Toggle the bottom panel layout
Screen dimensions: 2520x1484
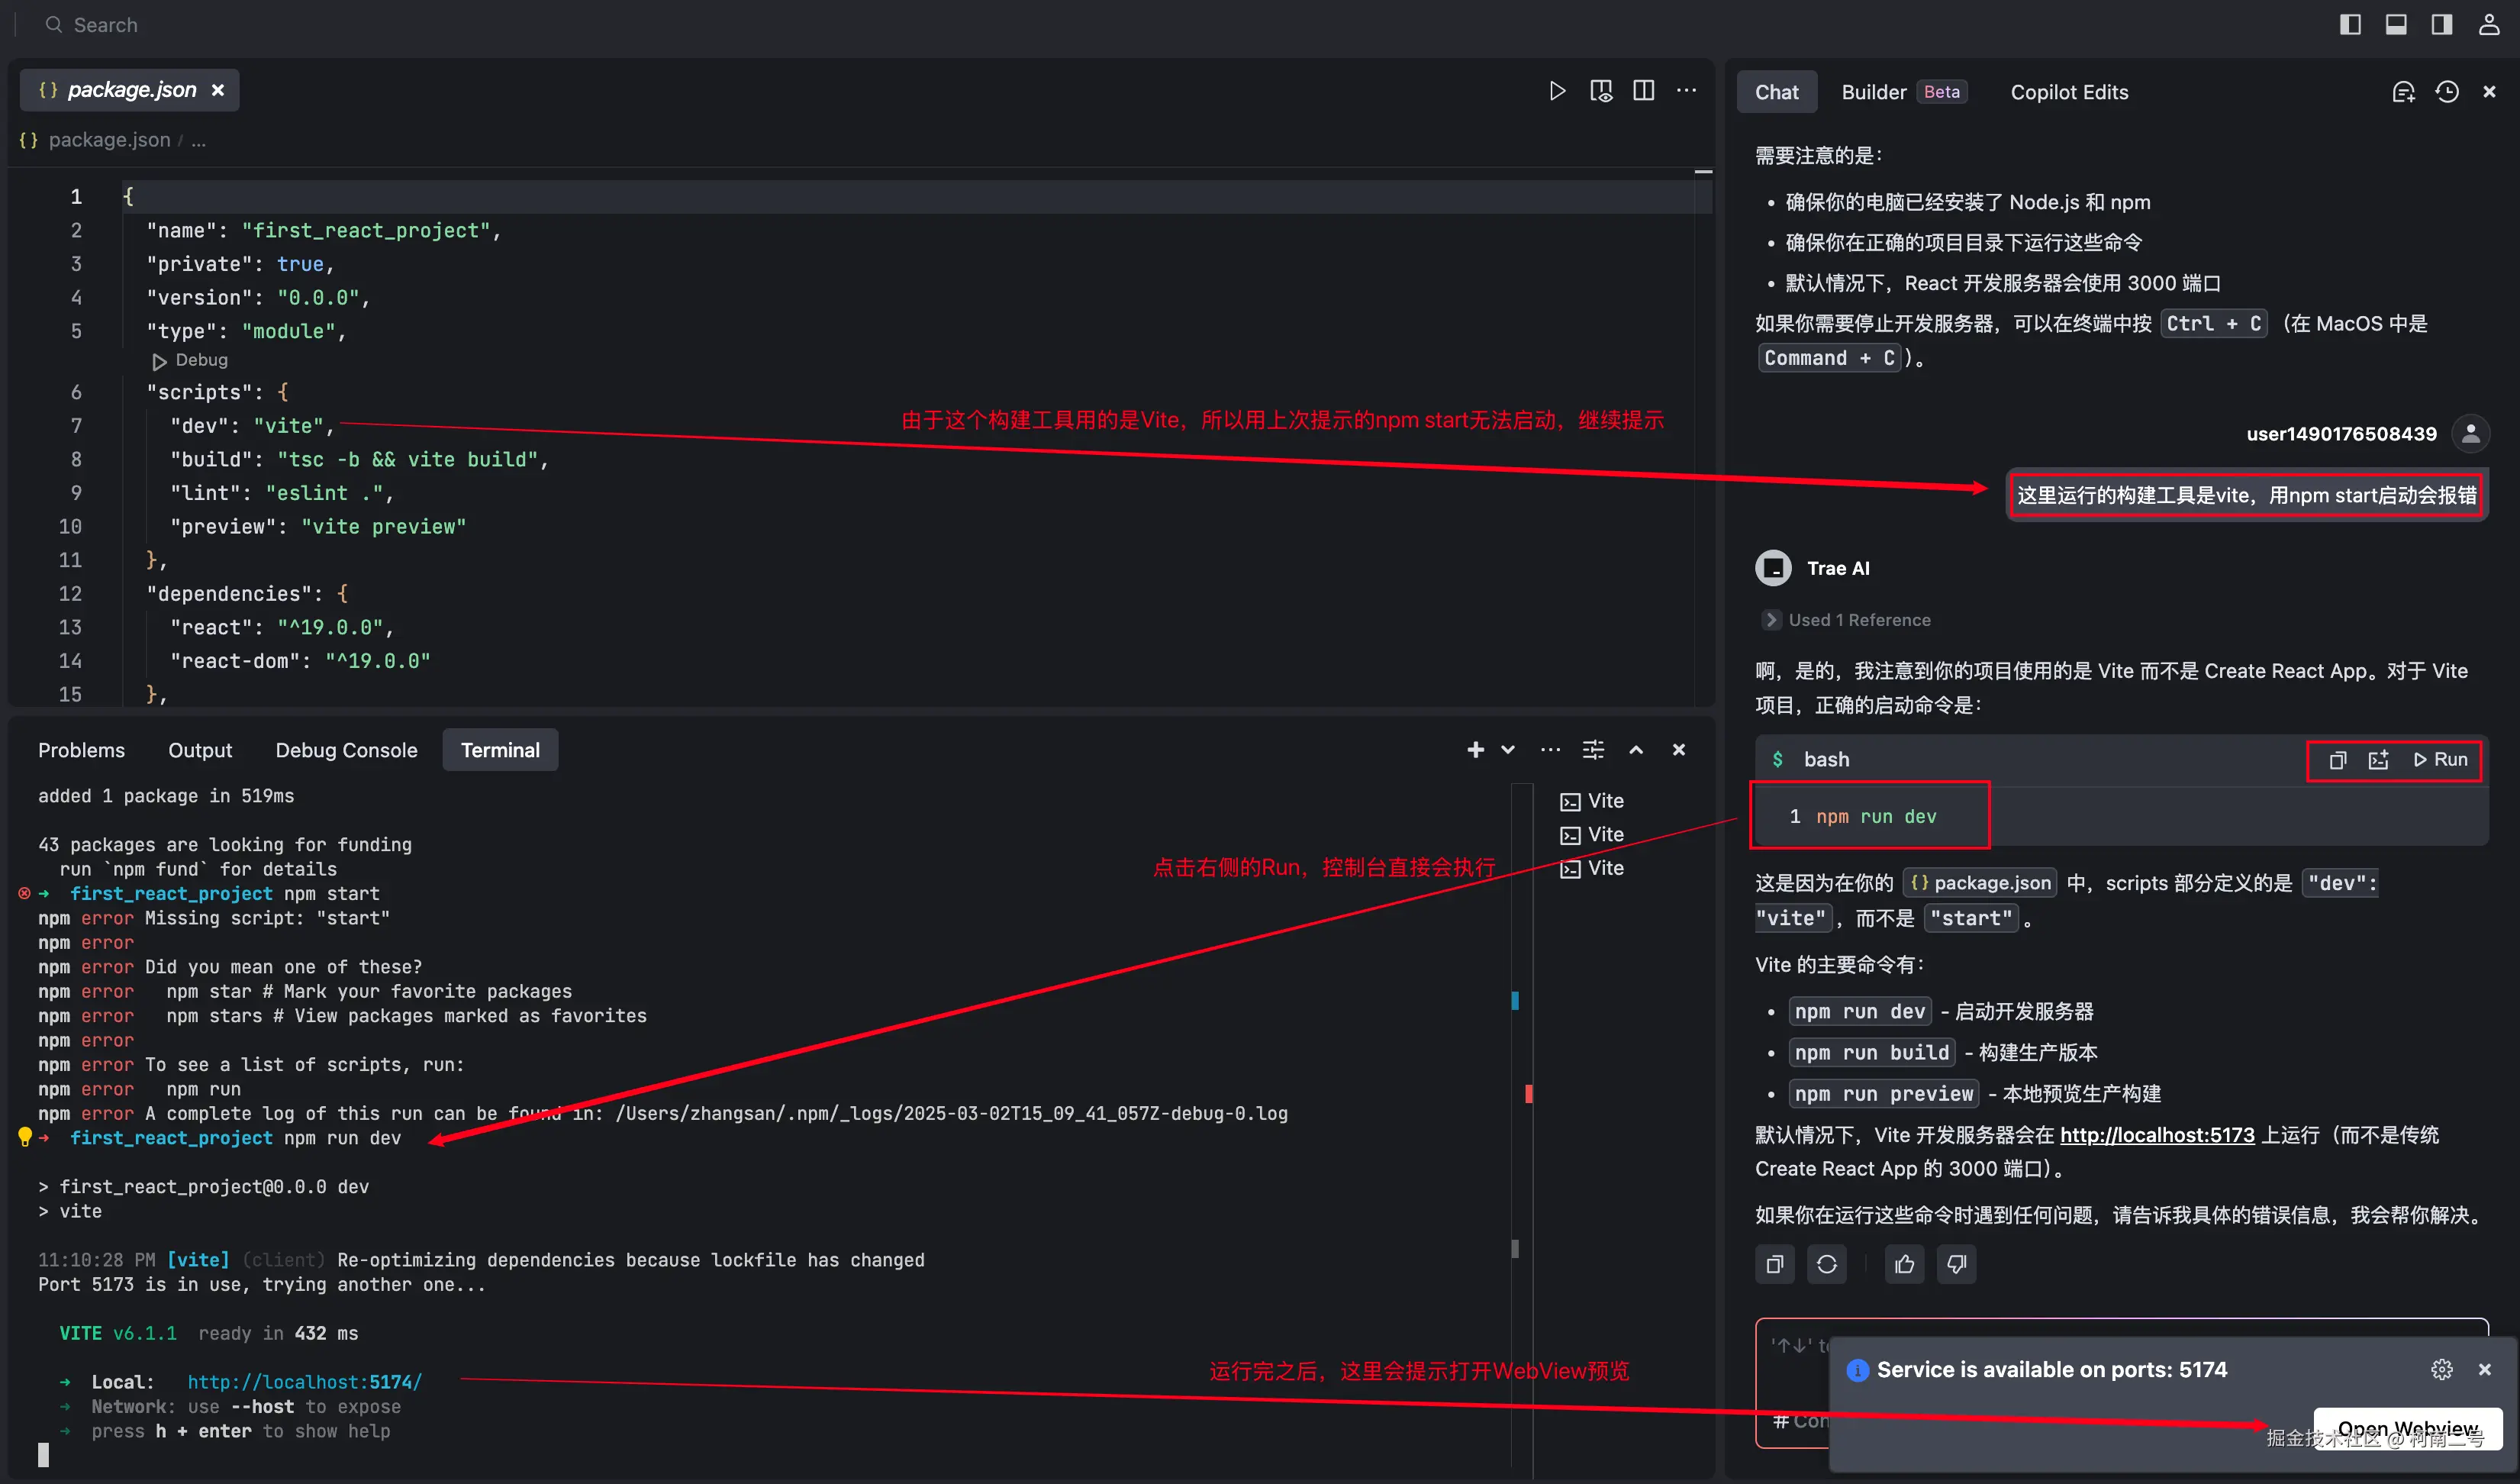coord(2396,25)
